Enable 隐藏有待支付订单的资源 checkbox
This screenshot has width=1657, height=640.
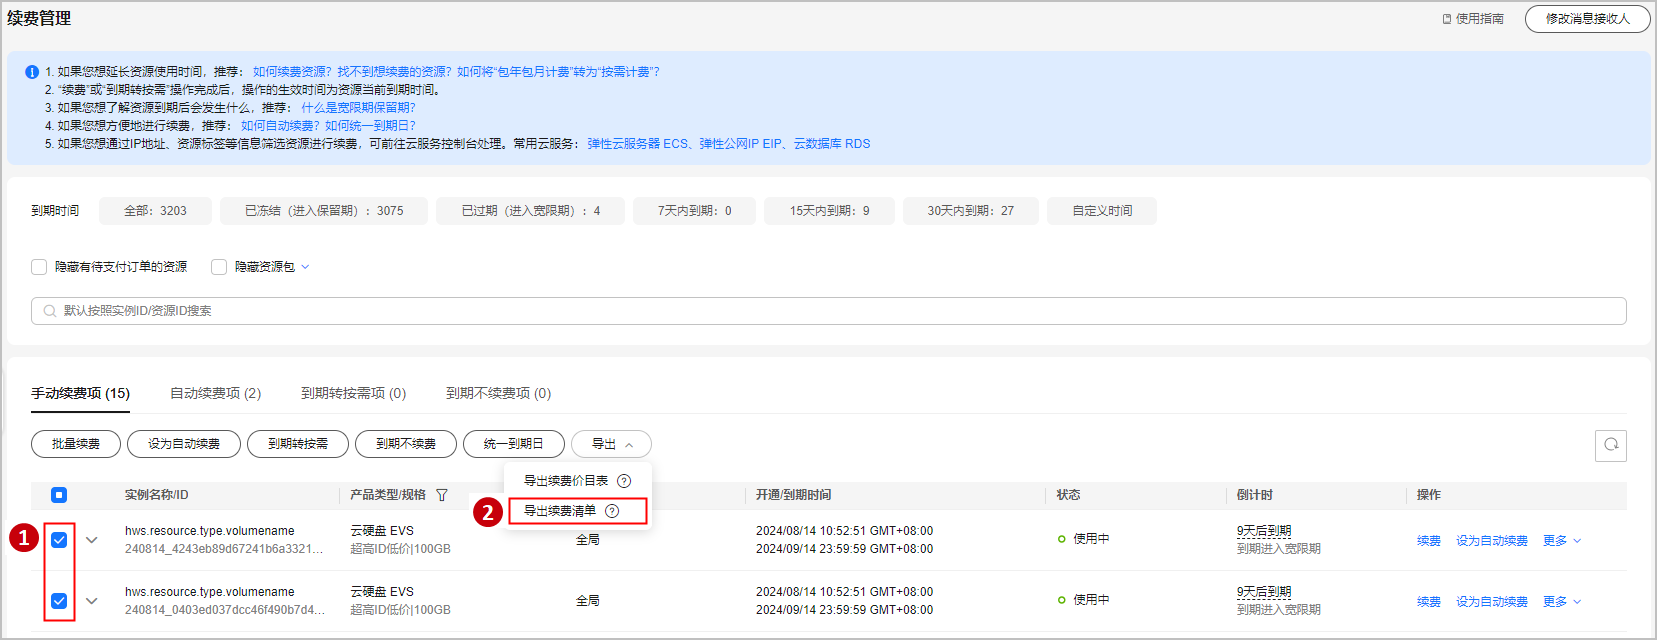tap(39, 267)
